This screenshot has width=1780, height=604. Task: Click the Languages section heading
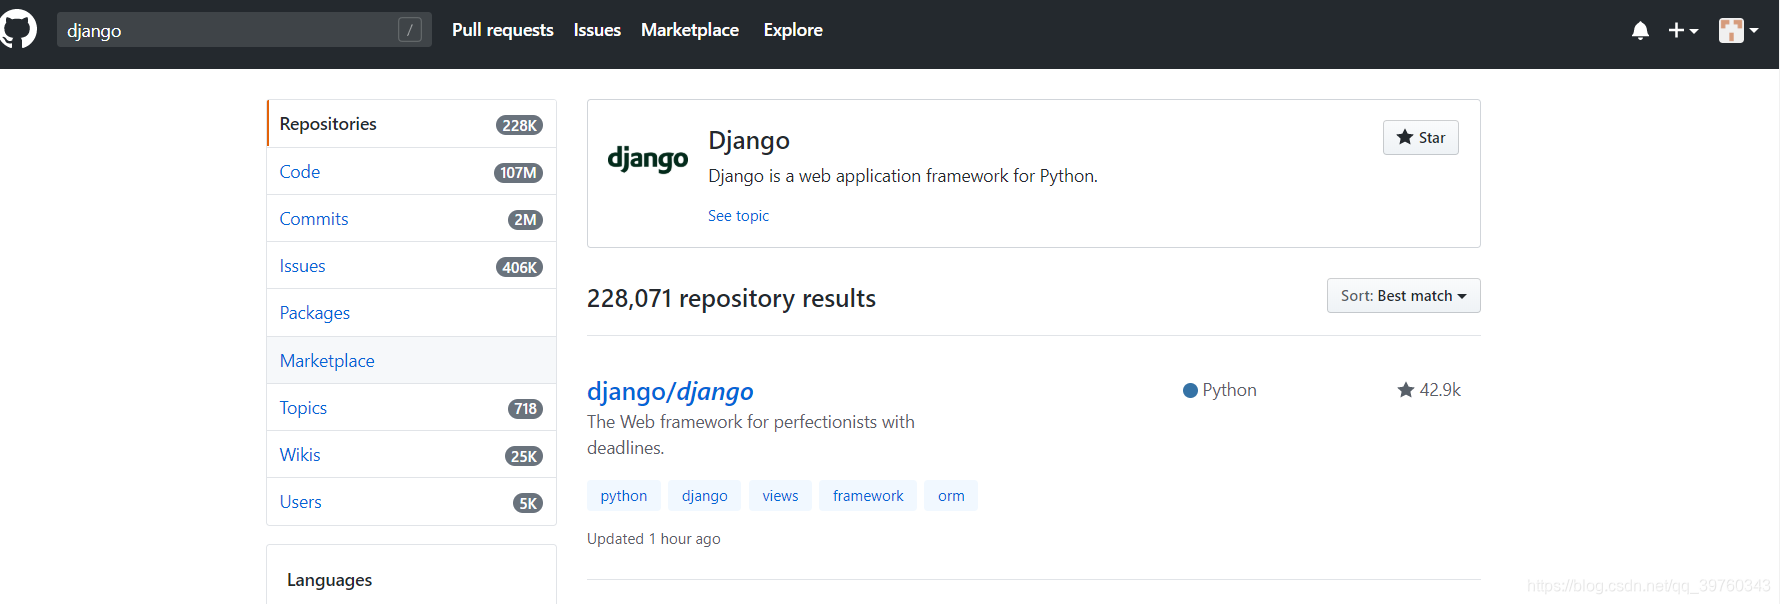point(329,579)
